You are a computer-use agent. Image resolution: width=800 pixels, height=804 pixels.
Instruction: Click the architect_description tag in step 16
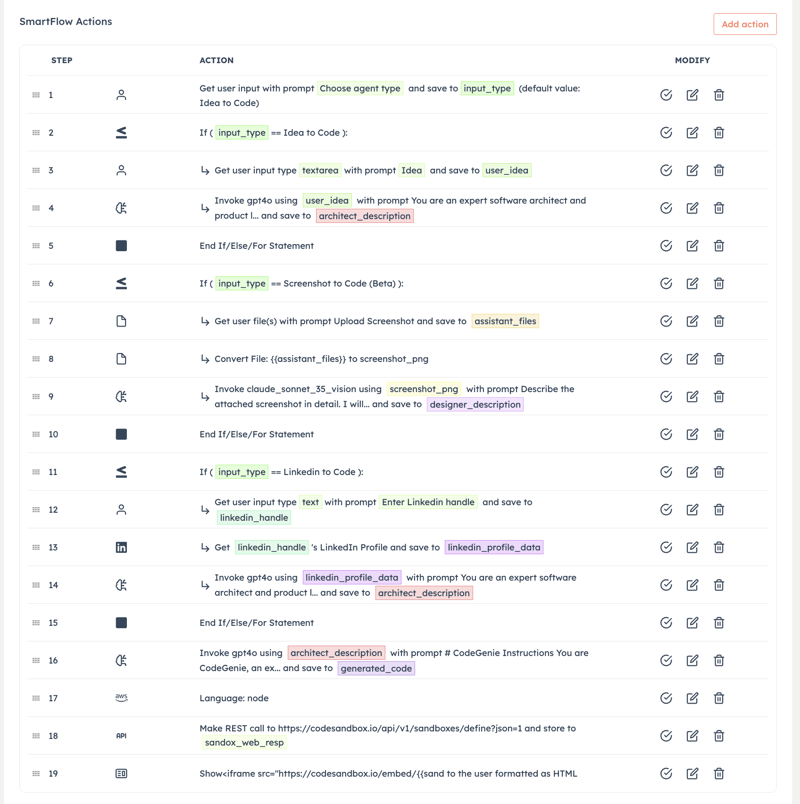(x=336, y=653)
